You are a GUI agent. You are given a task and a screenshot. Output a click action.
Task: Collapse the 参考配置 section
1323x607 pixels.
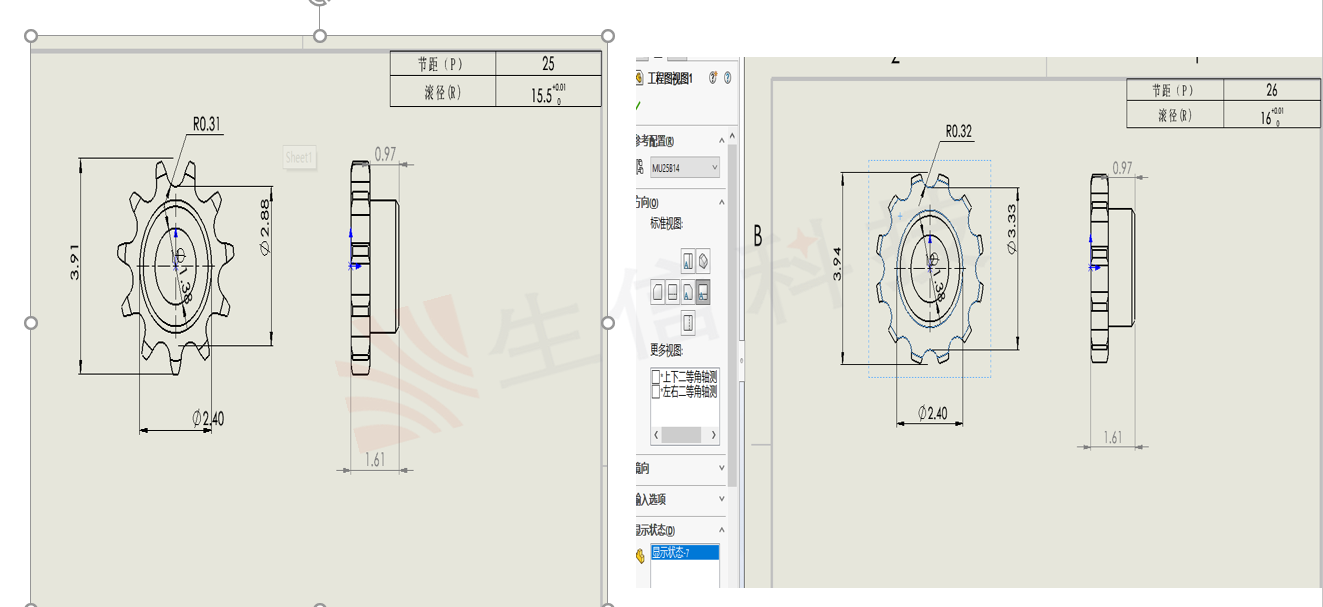pos(722,141)
